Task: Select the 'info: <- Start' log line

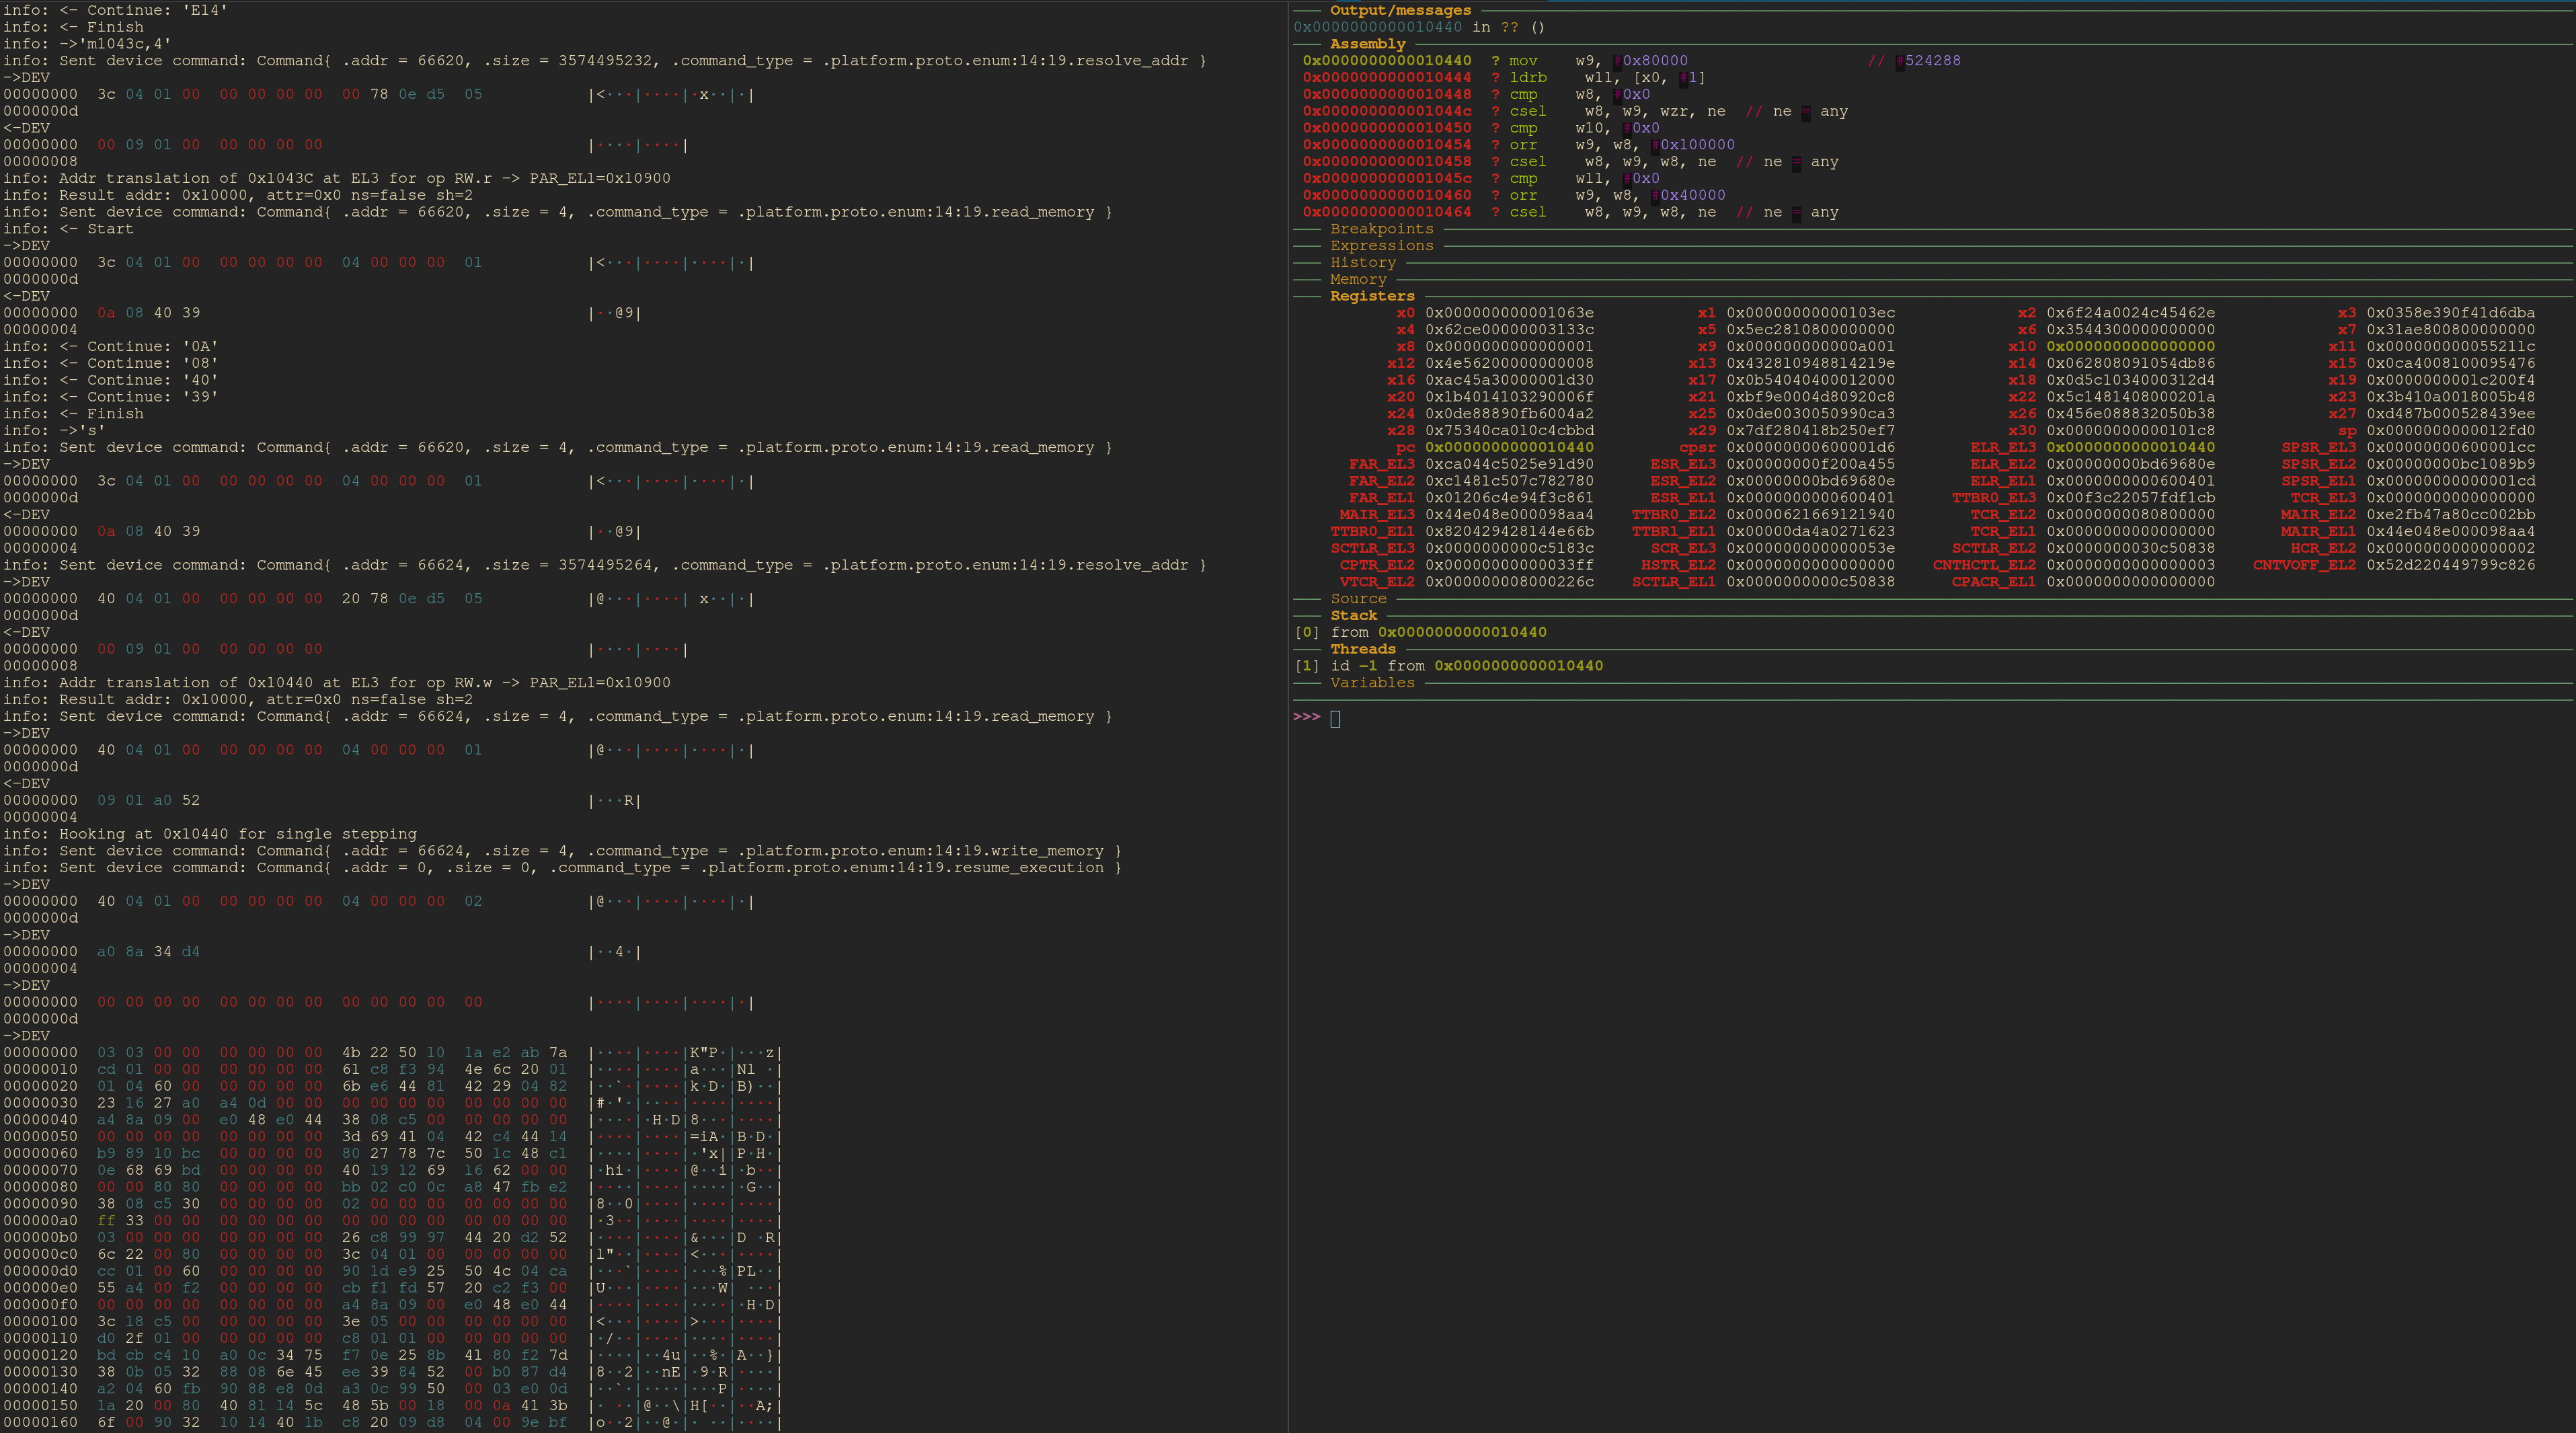Action: (68, 229)
